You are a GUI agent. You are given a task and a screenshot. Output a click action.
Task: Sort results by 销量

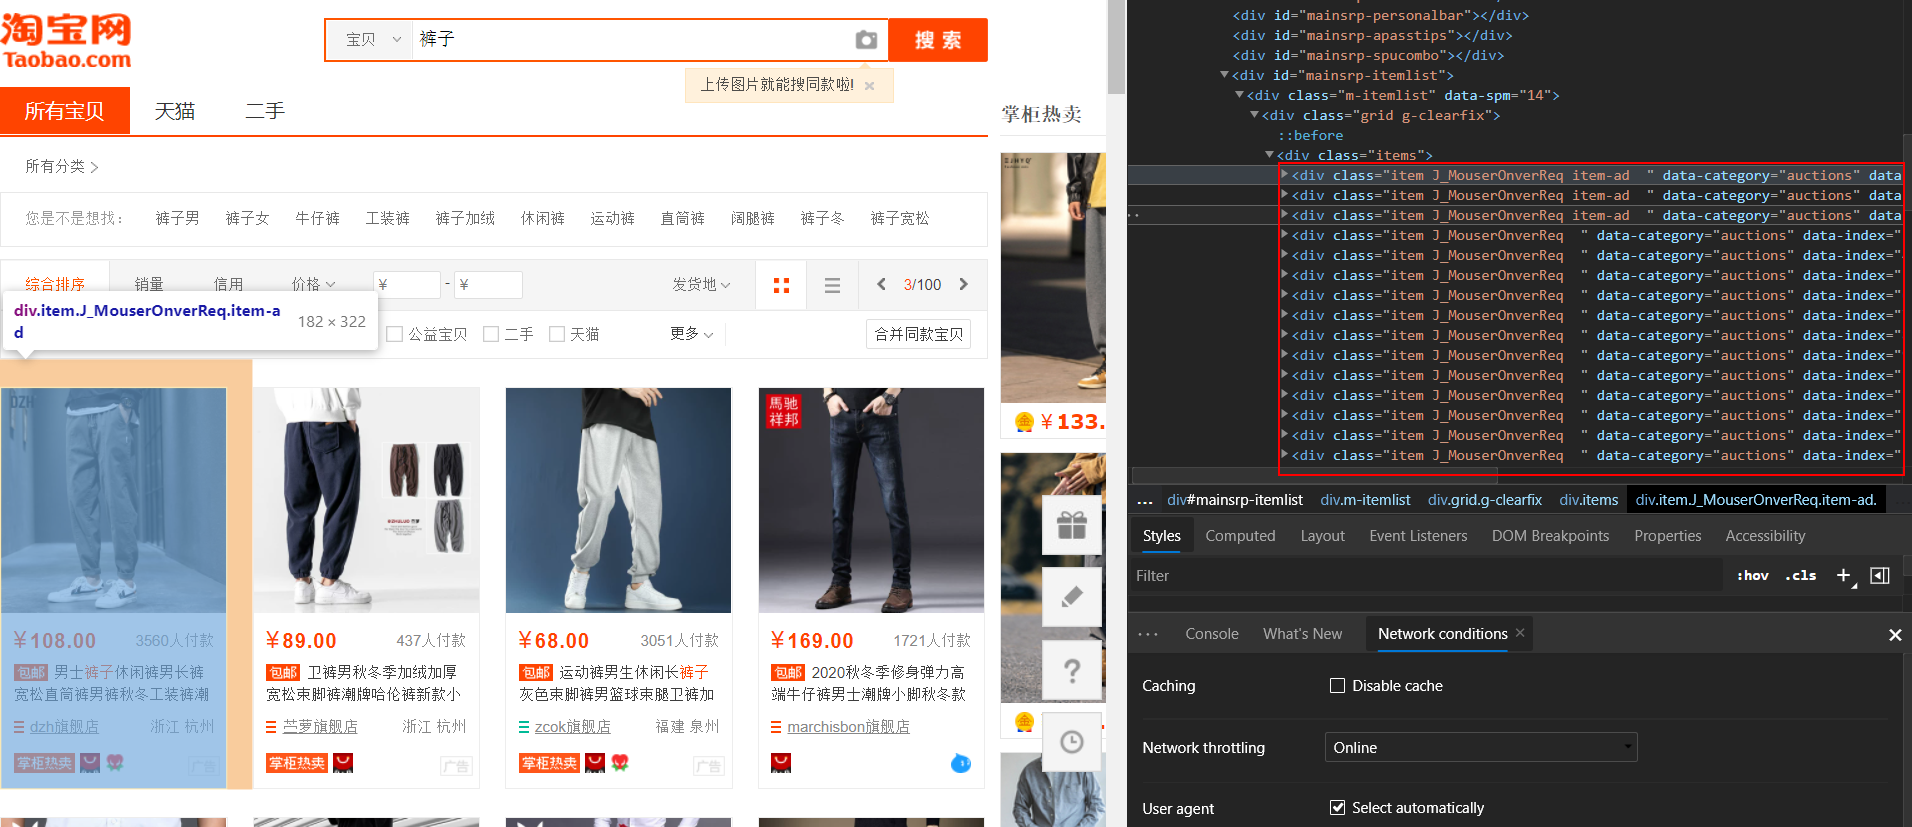[149, 285]
